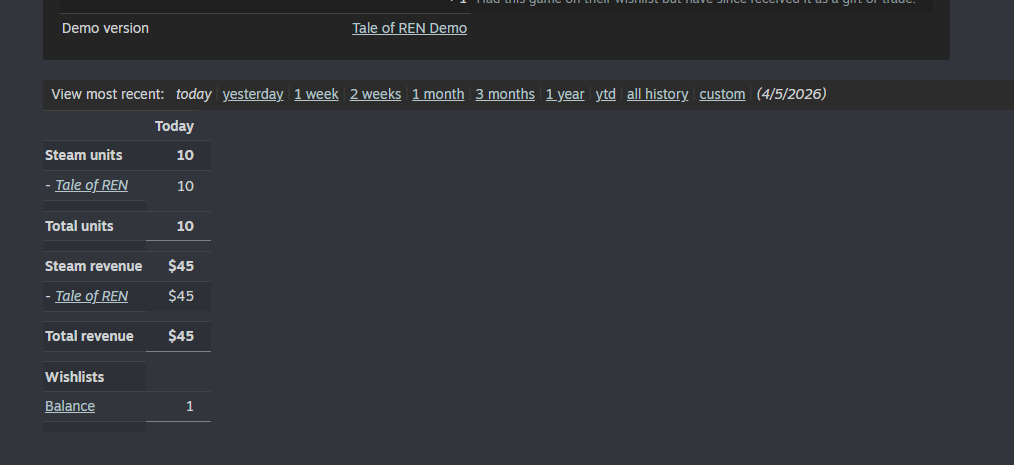Click the date text (4/5/2026)

(792, 94)
